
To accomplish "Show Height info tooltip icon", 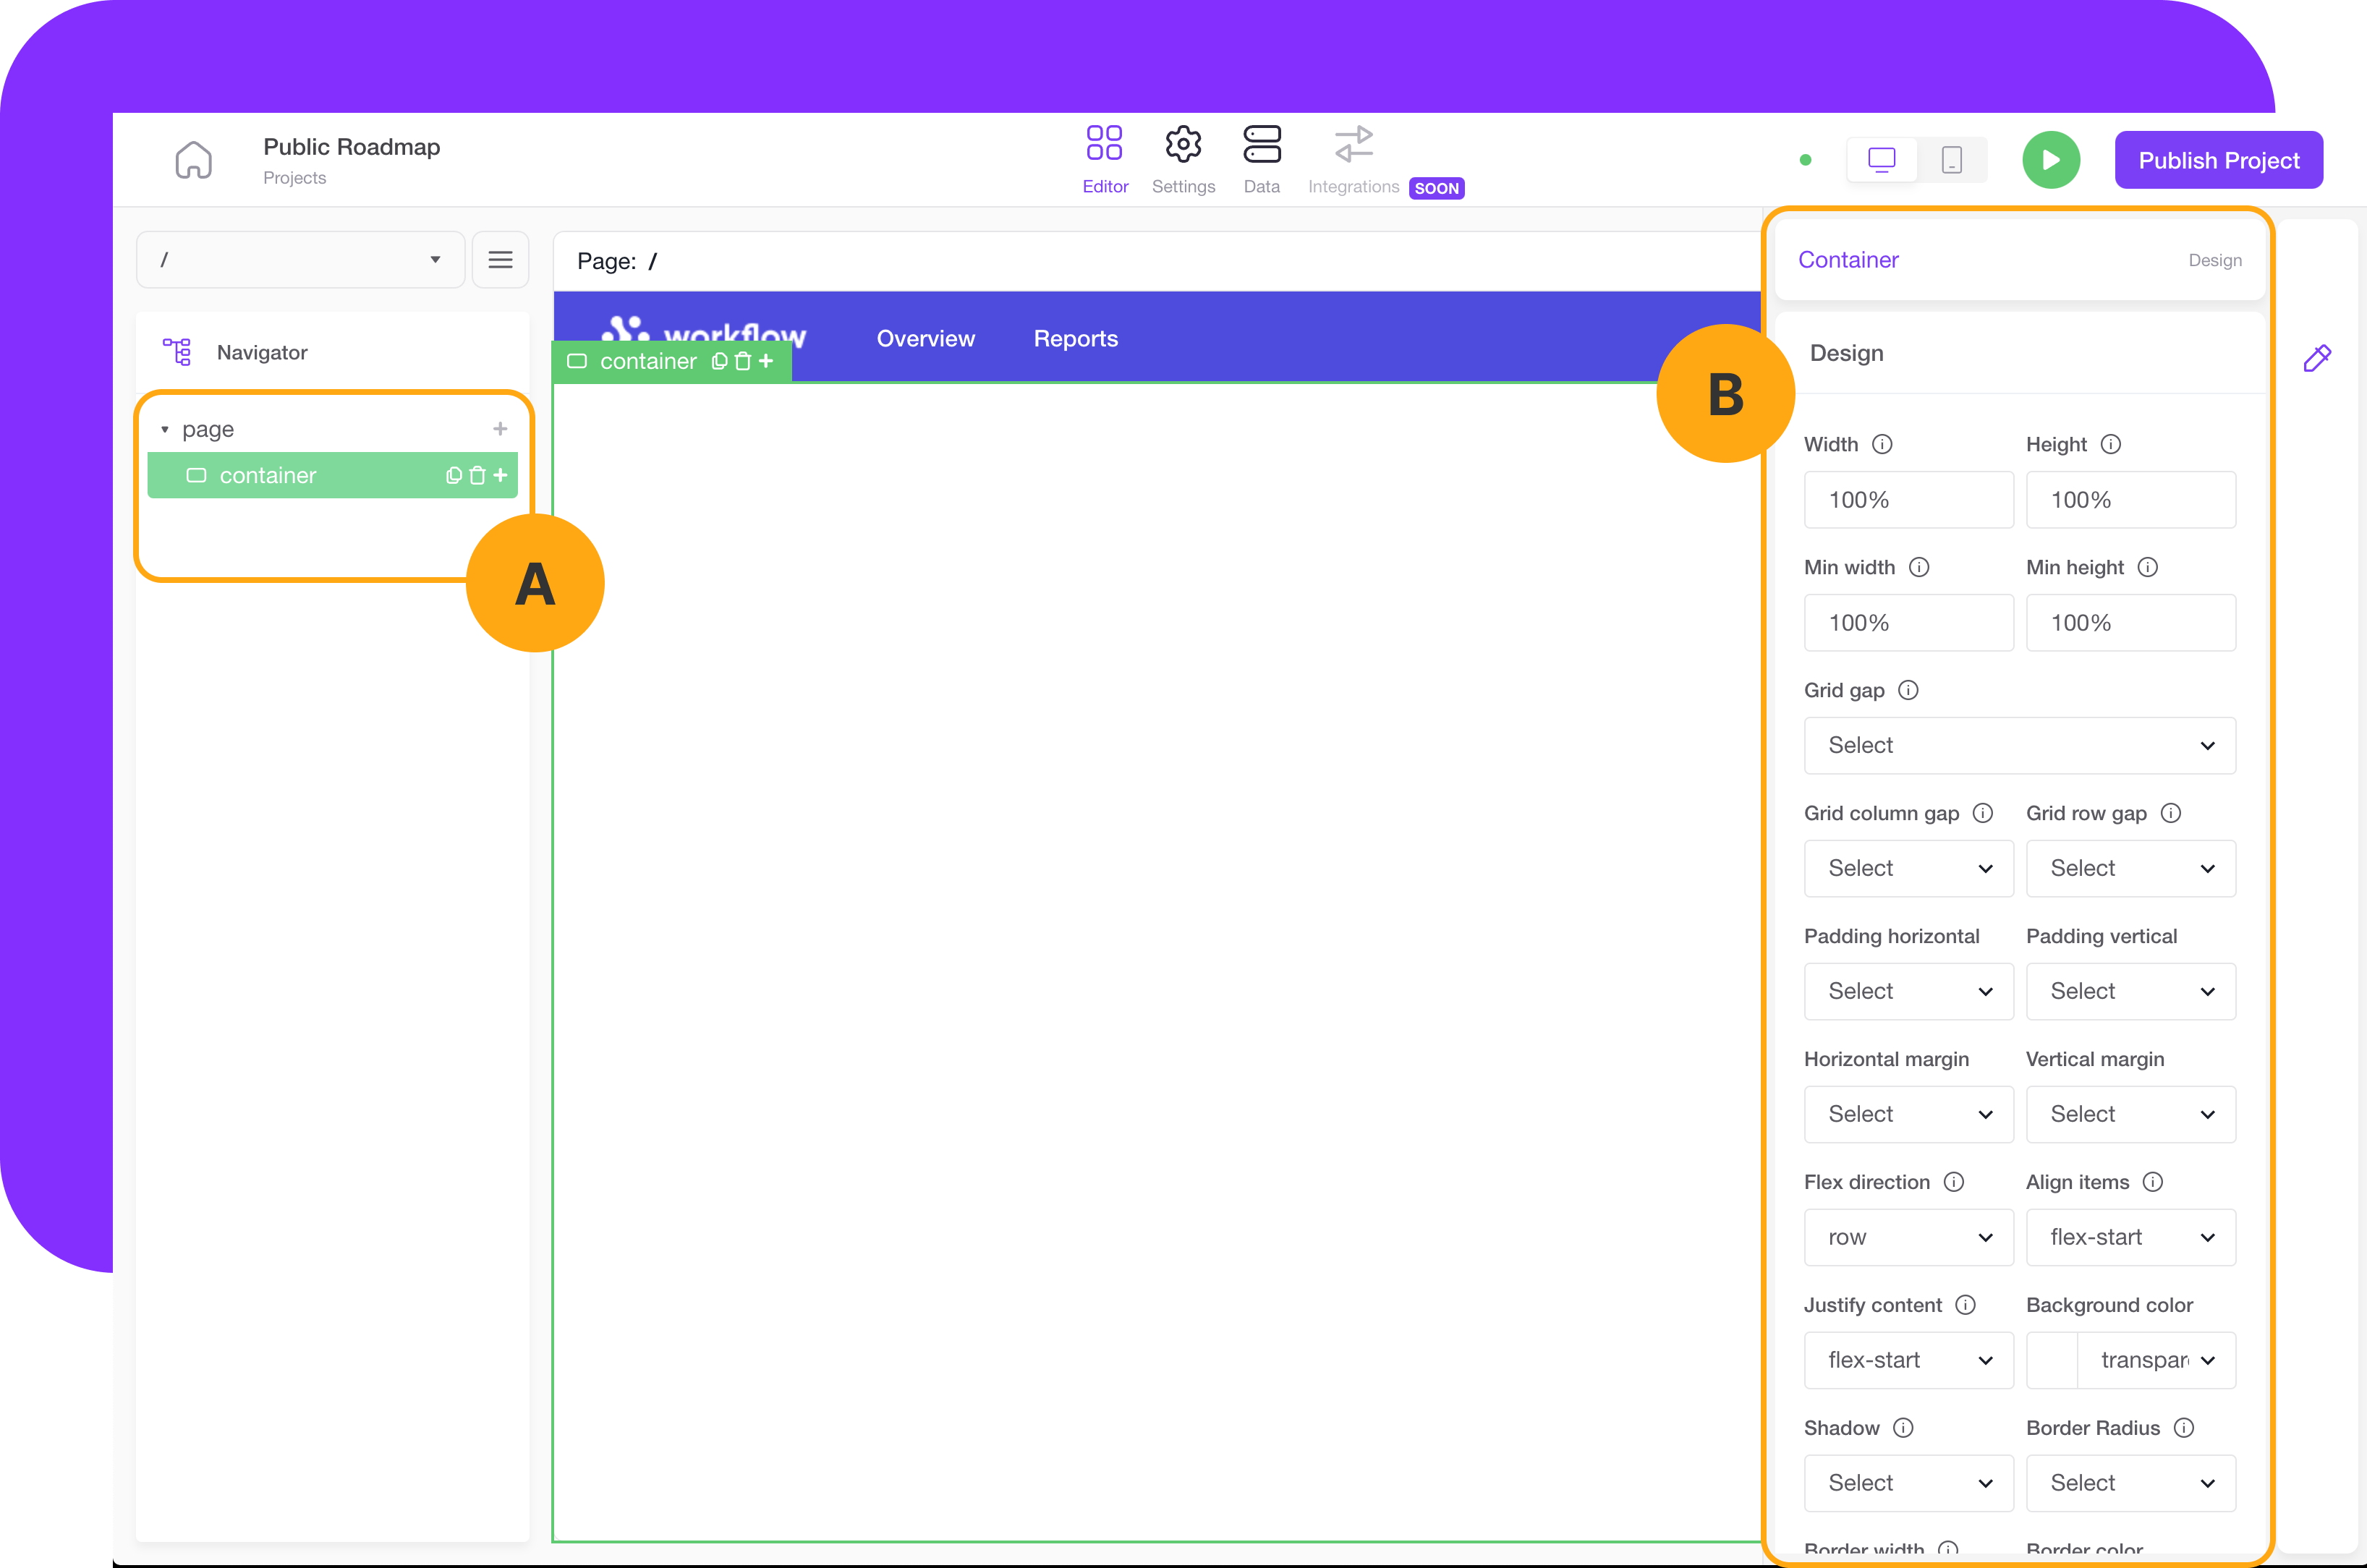I will click(2110, 444).
